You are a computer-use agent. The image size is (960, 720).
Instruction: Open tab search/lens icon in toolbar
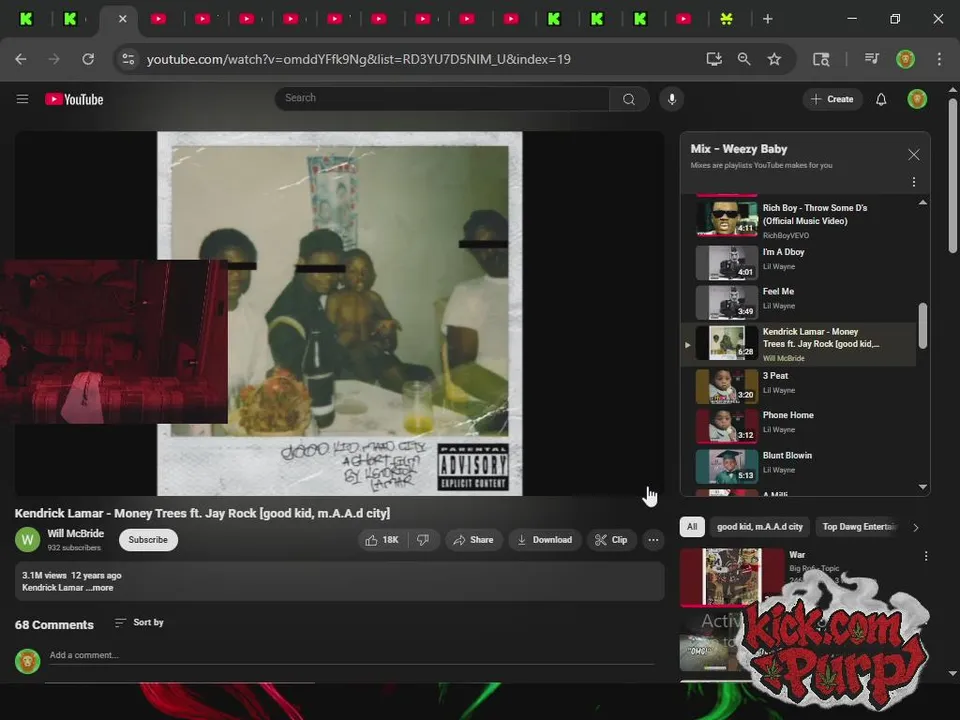(x=821, y=59)
